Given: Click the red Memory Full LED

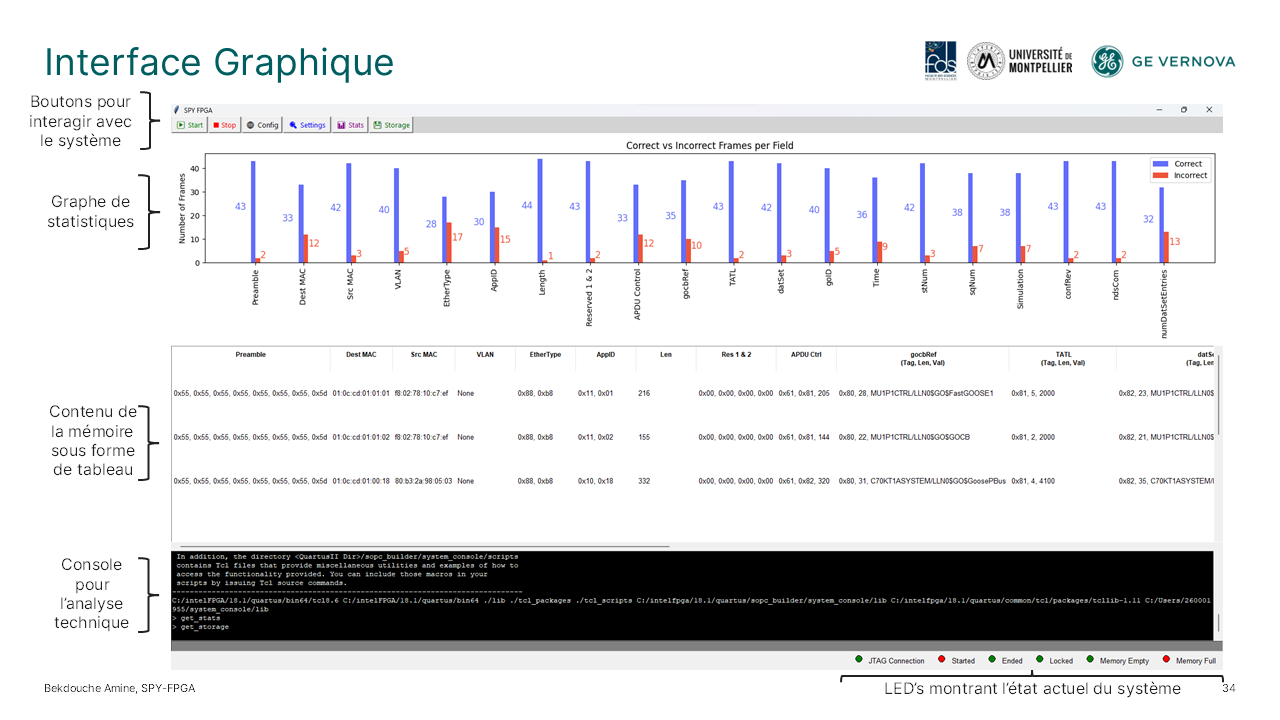Looking at the screenshot, I should coord(1166,660).
